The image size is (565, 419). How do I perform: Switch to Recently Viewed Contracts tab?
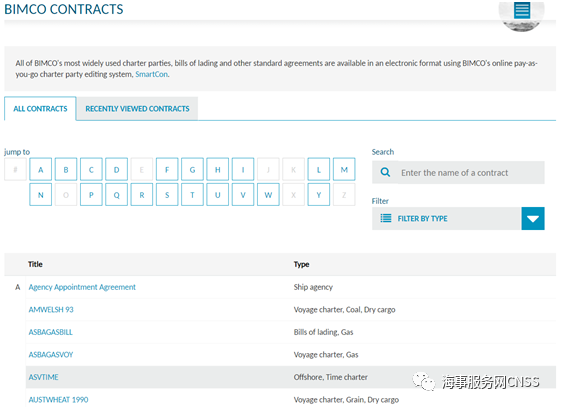[137, 108]
